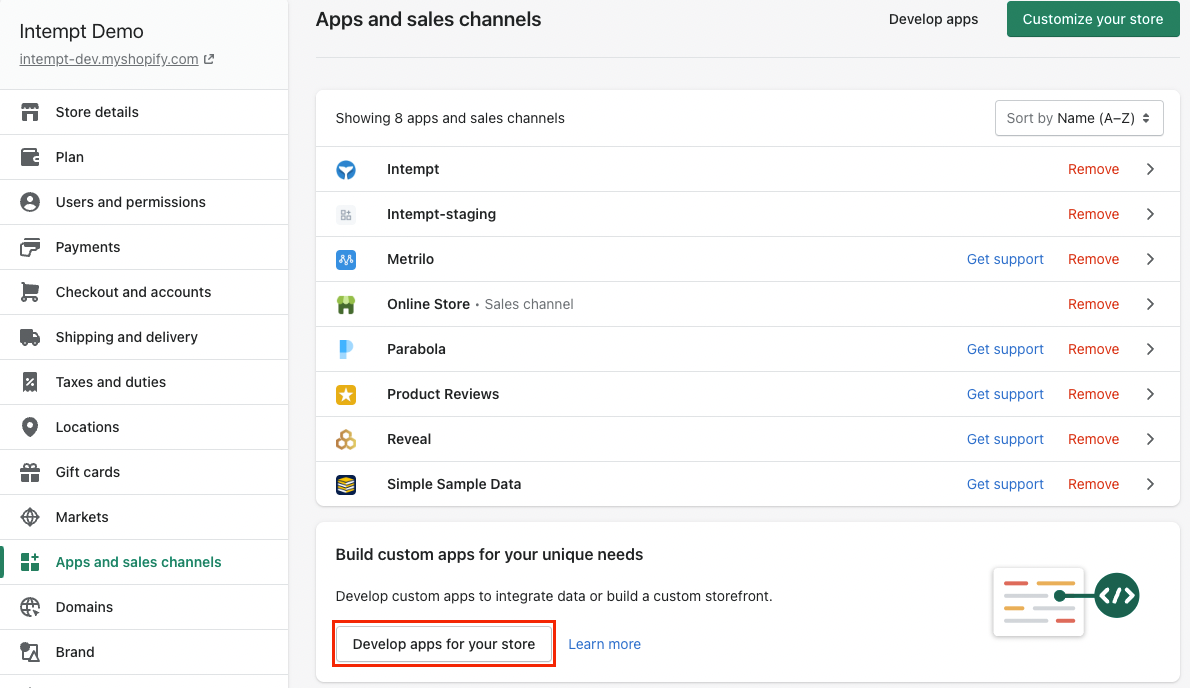Expand the Intempt-staging row chevron
Screen dimensions: 1190x688
click(x=1151, y=214)
